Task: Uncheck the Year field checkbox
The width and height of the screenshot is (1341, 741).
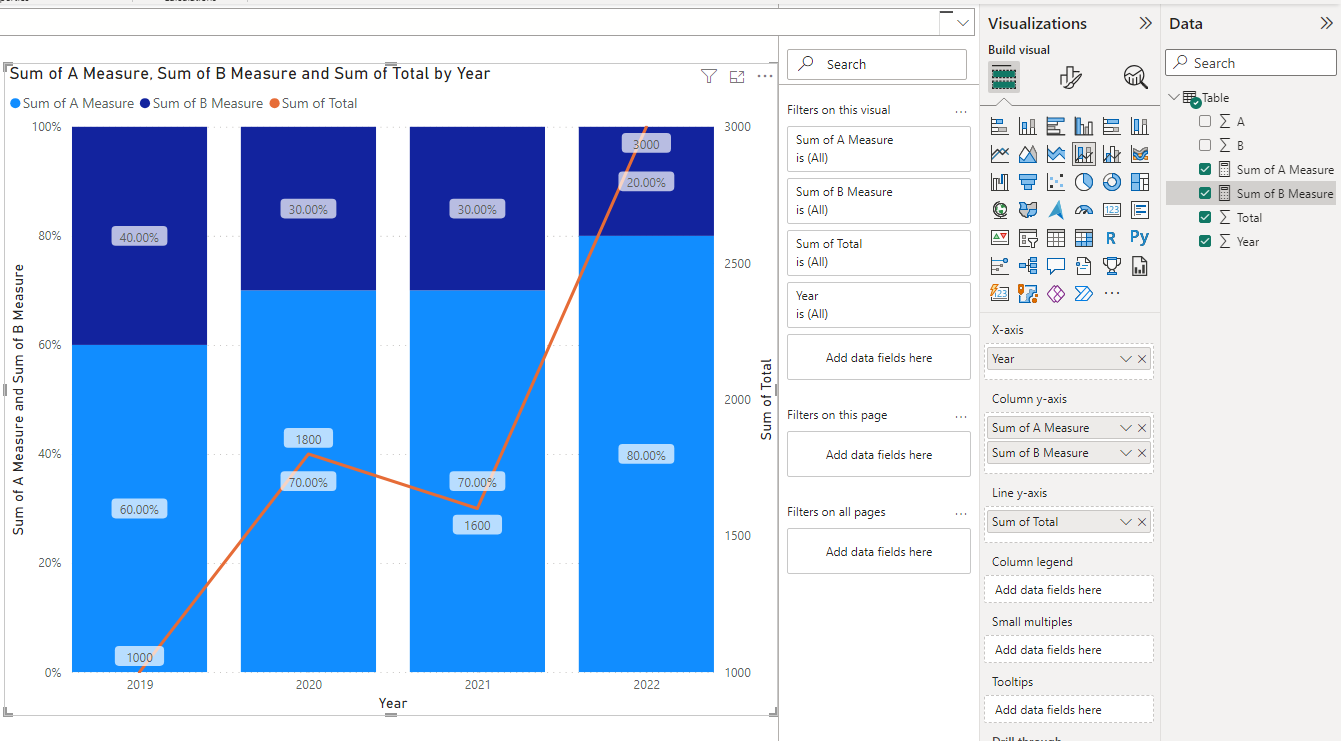Action: click(x=1205, y=241)
